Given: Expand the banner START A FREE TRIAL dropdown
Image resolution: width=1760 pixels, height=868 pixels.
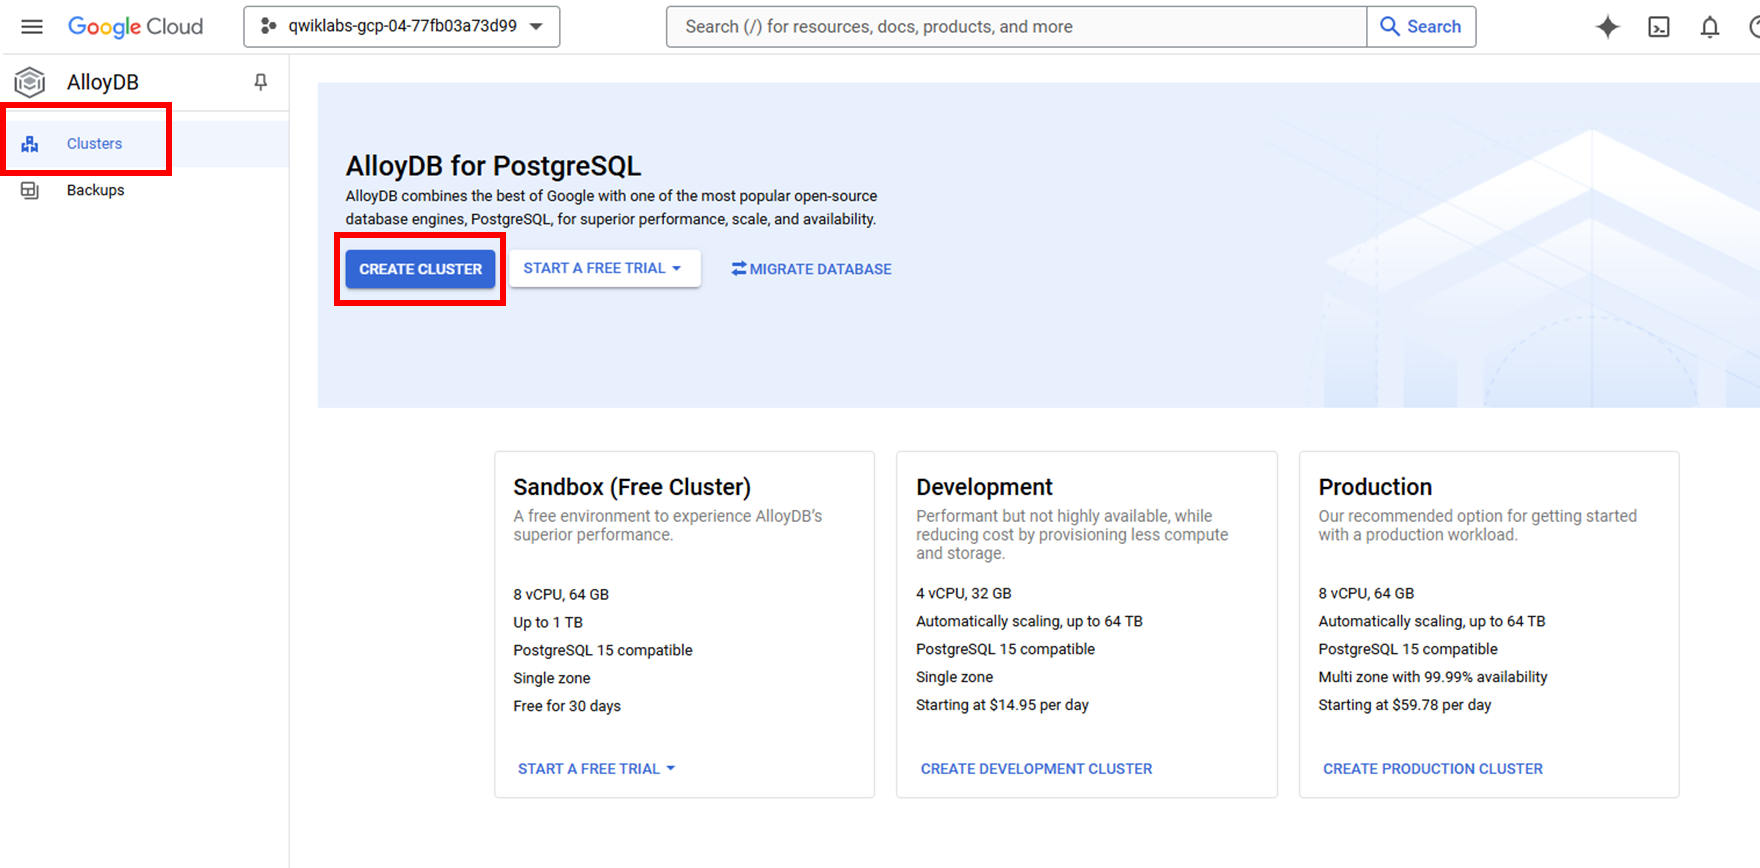Looking at the screenshot, I should (x=604, y=268).
